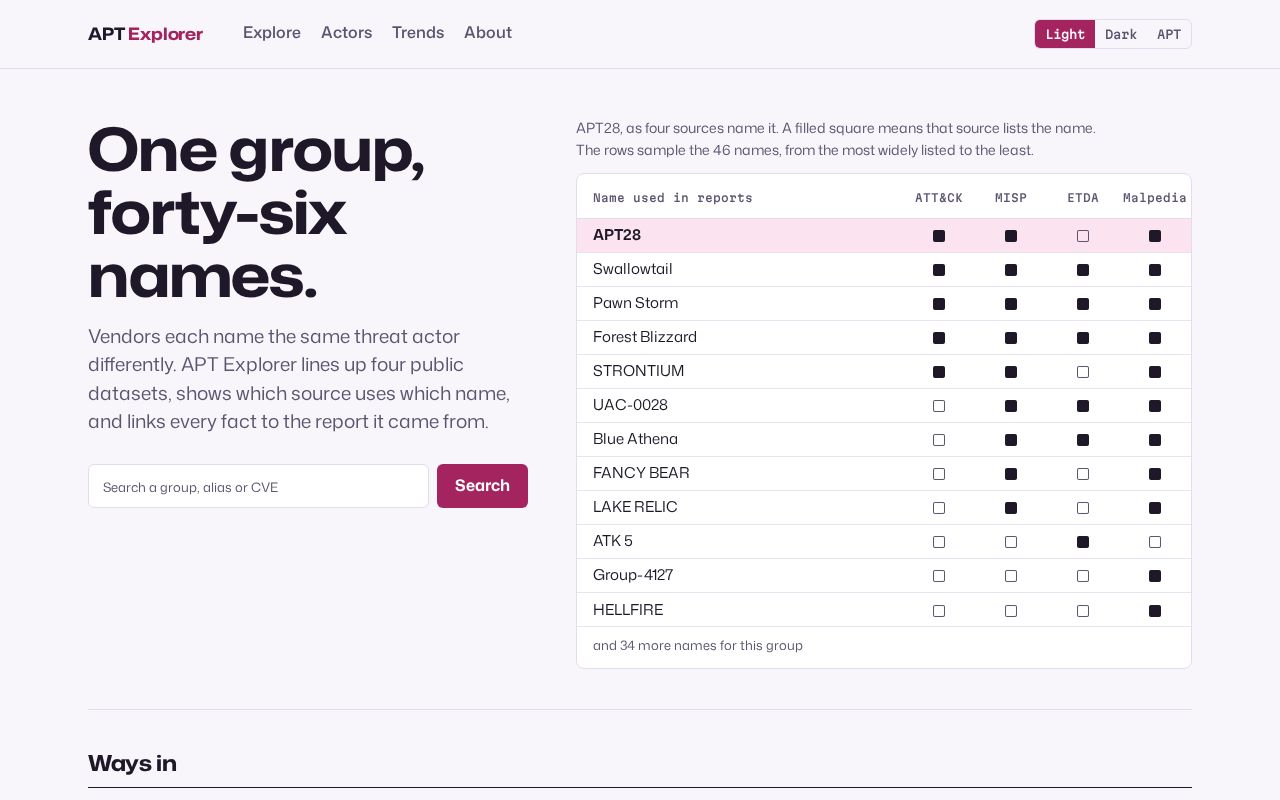Open the APT Explorer home logo

145,34
